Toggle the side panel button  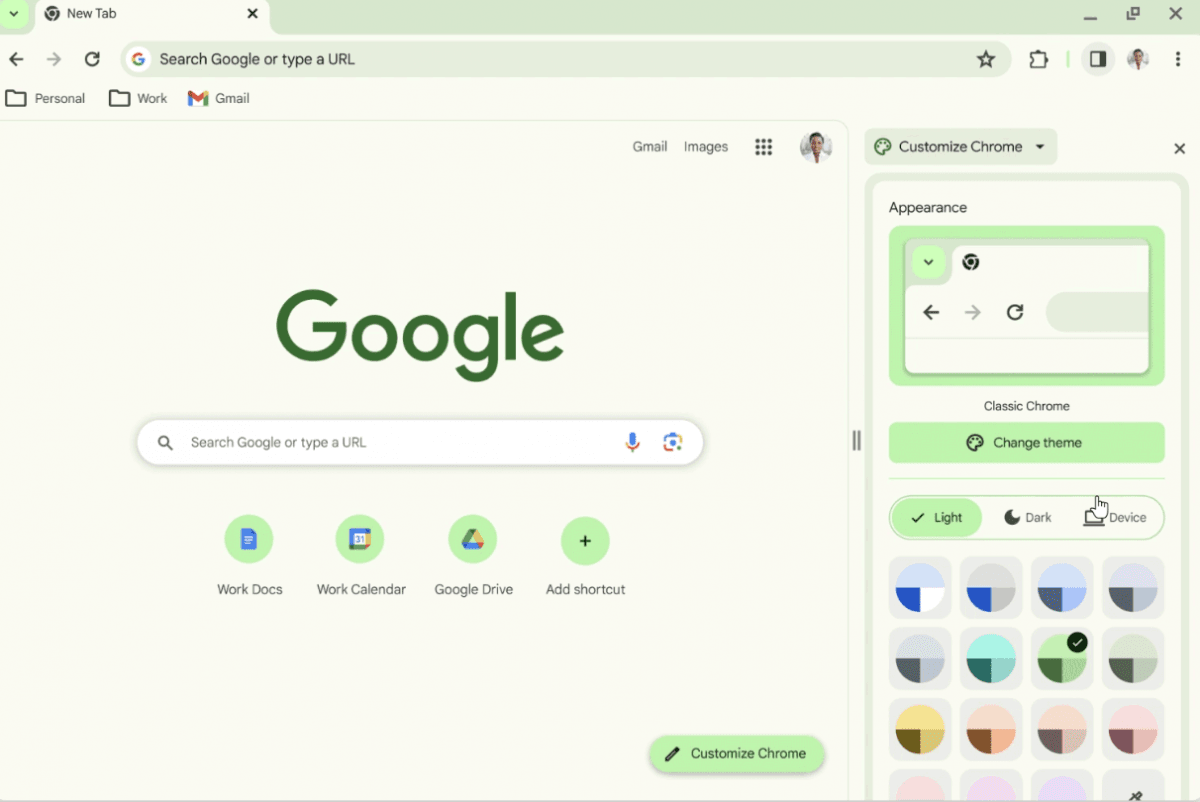[x=1098, y=59]
